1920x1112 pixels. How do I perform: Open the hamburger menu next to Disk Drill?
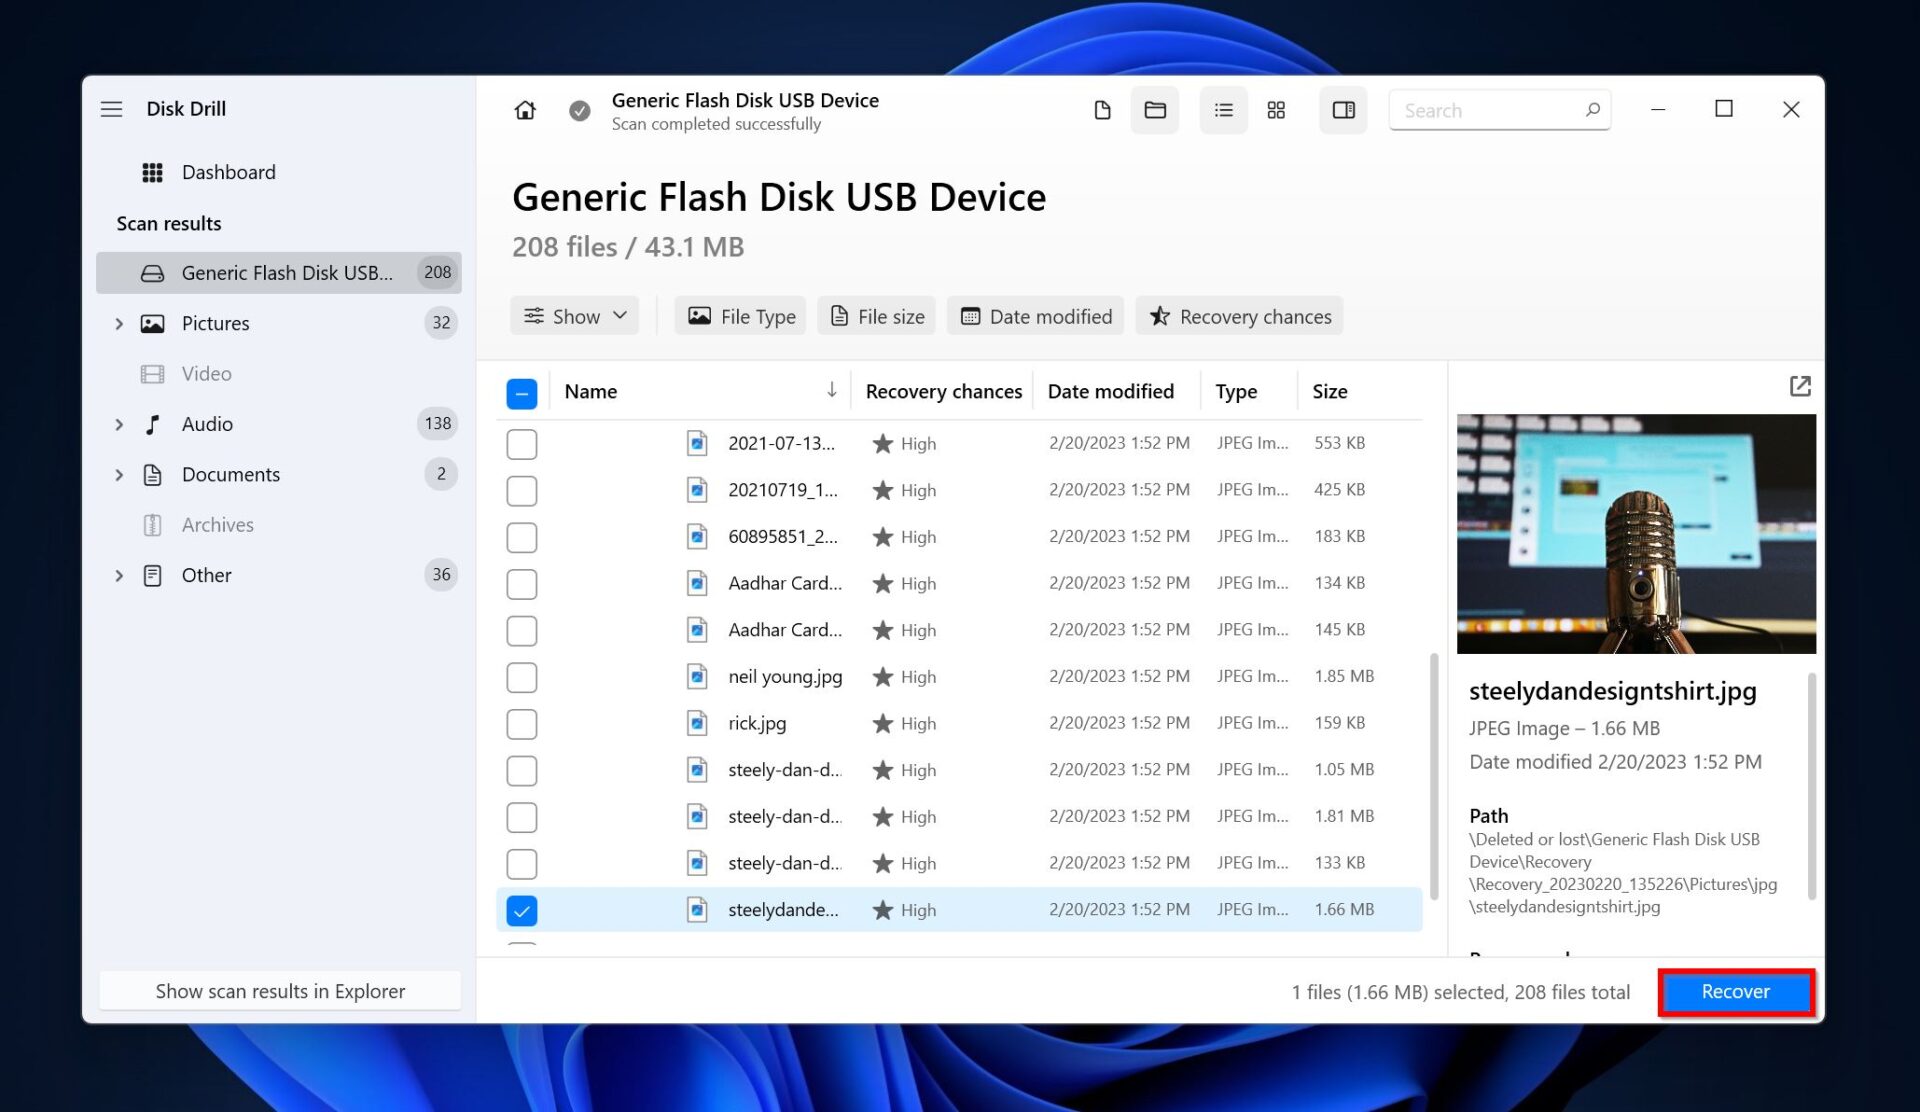coord(111,109)
